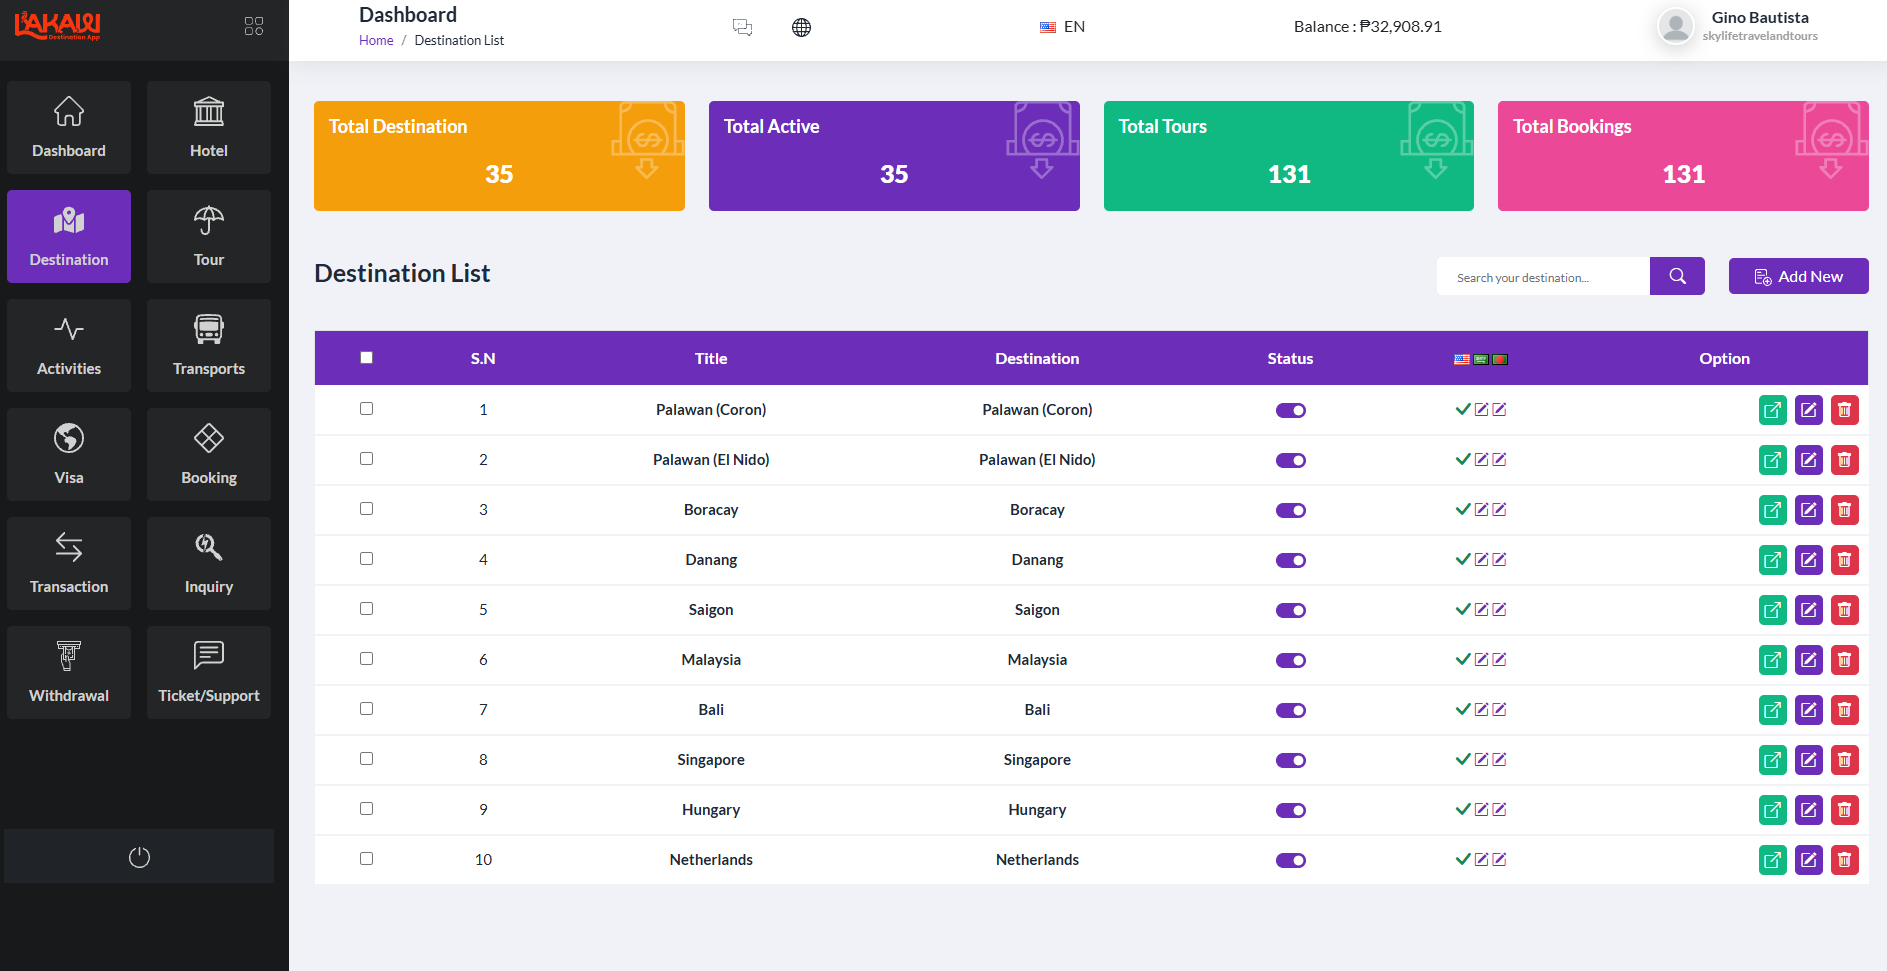Click the Title column header
Image resolution: width=1887 pixels, height=971 pixels.
(711, 358)
